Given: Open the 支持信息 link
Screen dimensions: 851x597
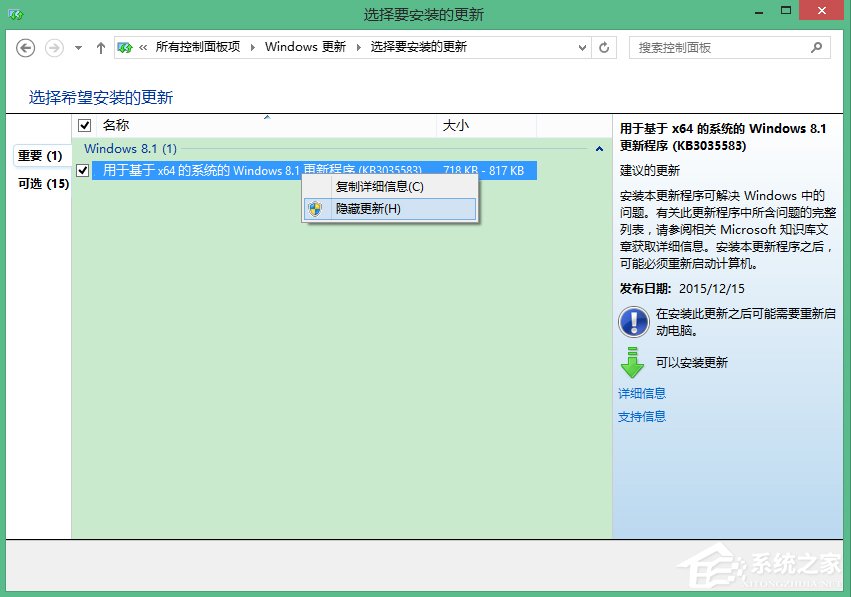Looking at the screenshot, I should click(641, 416).
